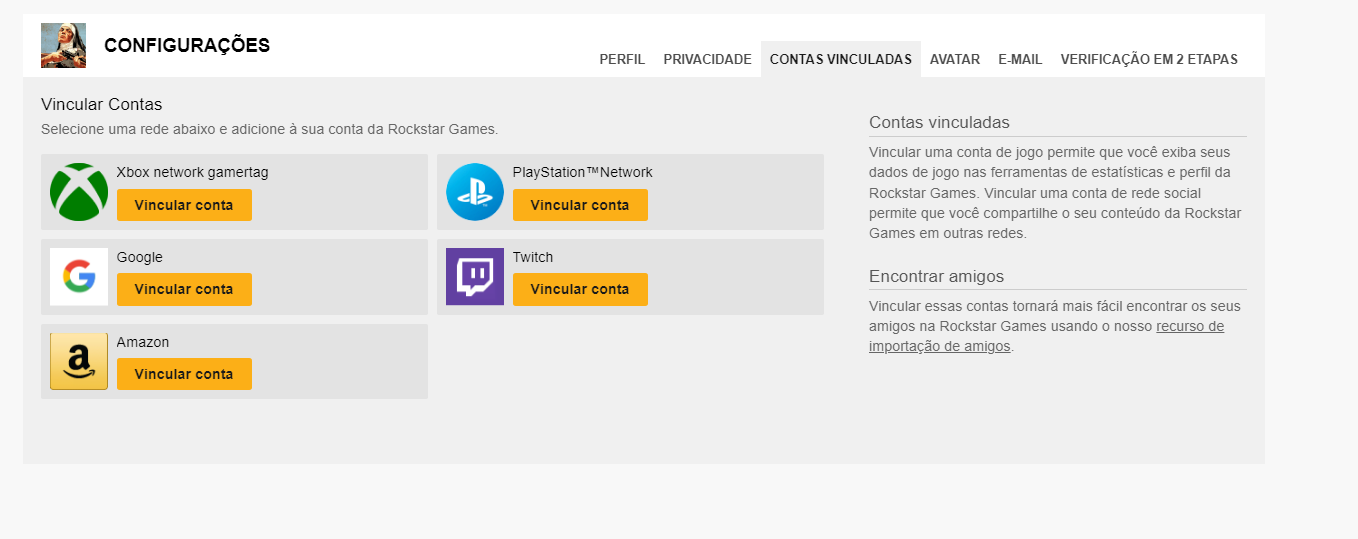Link the Amazon account

point(184,374)
